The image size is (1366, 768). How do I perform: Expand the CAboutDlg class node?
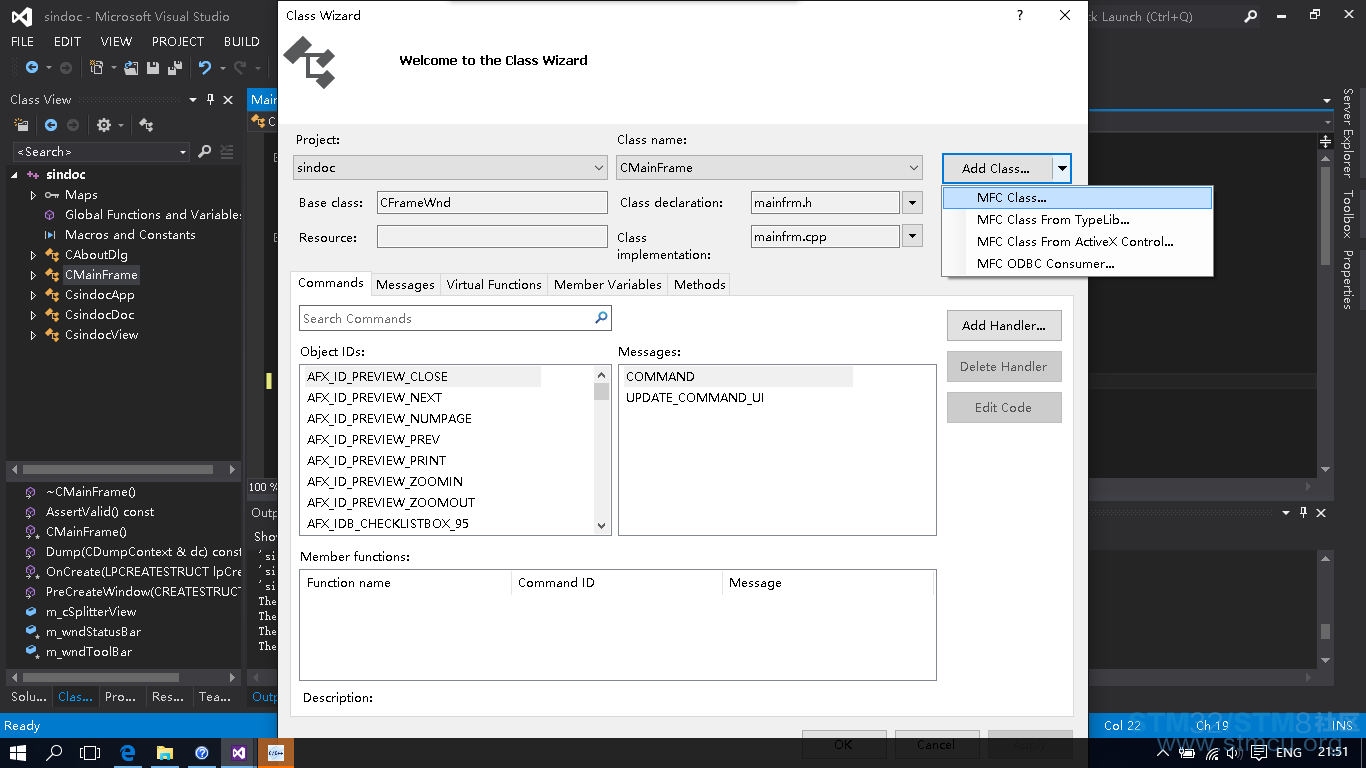[33, 255]
